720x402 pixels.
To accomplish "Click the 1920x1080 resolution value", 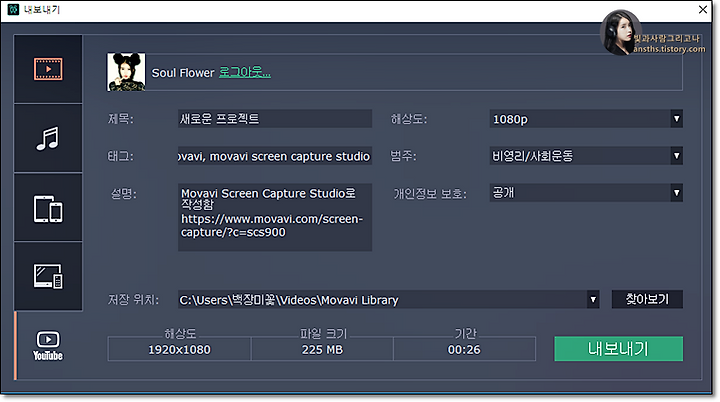I will point(179,350).
